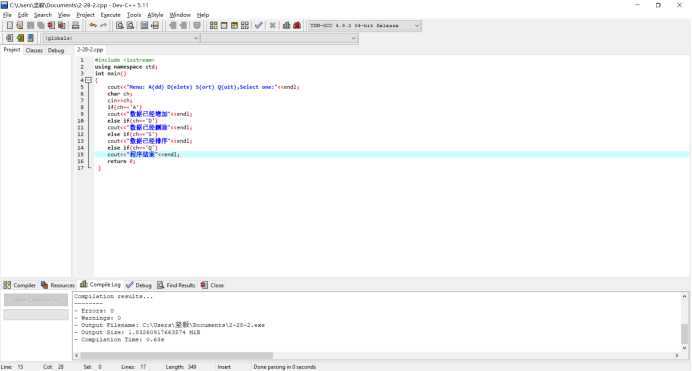Open the Execute menu
The width and height of the screenshot is (692, 371).
point(110,15)
